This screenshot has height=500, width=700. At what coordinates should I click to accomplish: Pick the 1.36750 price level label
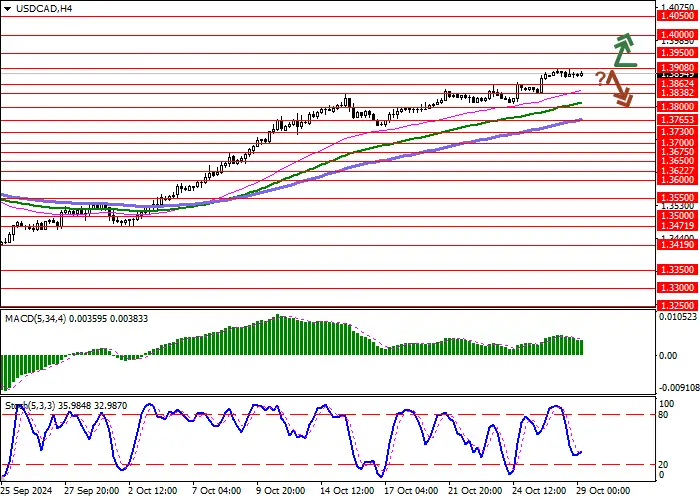tap(677, 152)
